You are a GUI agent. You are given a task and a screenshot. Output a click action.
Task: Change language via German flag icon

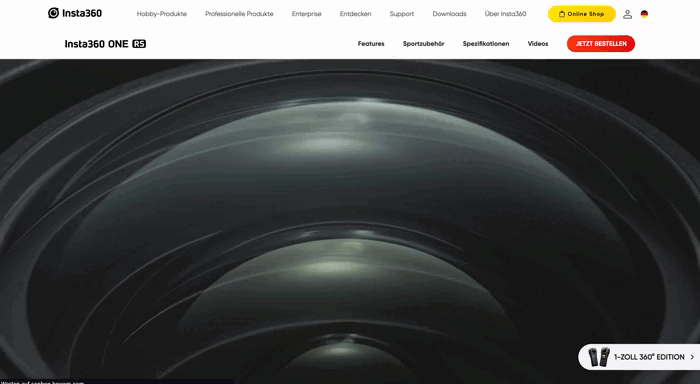(644, 14)
